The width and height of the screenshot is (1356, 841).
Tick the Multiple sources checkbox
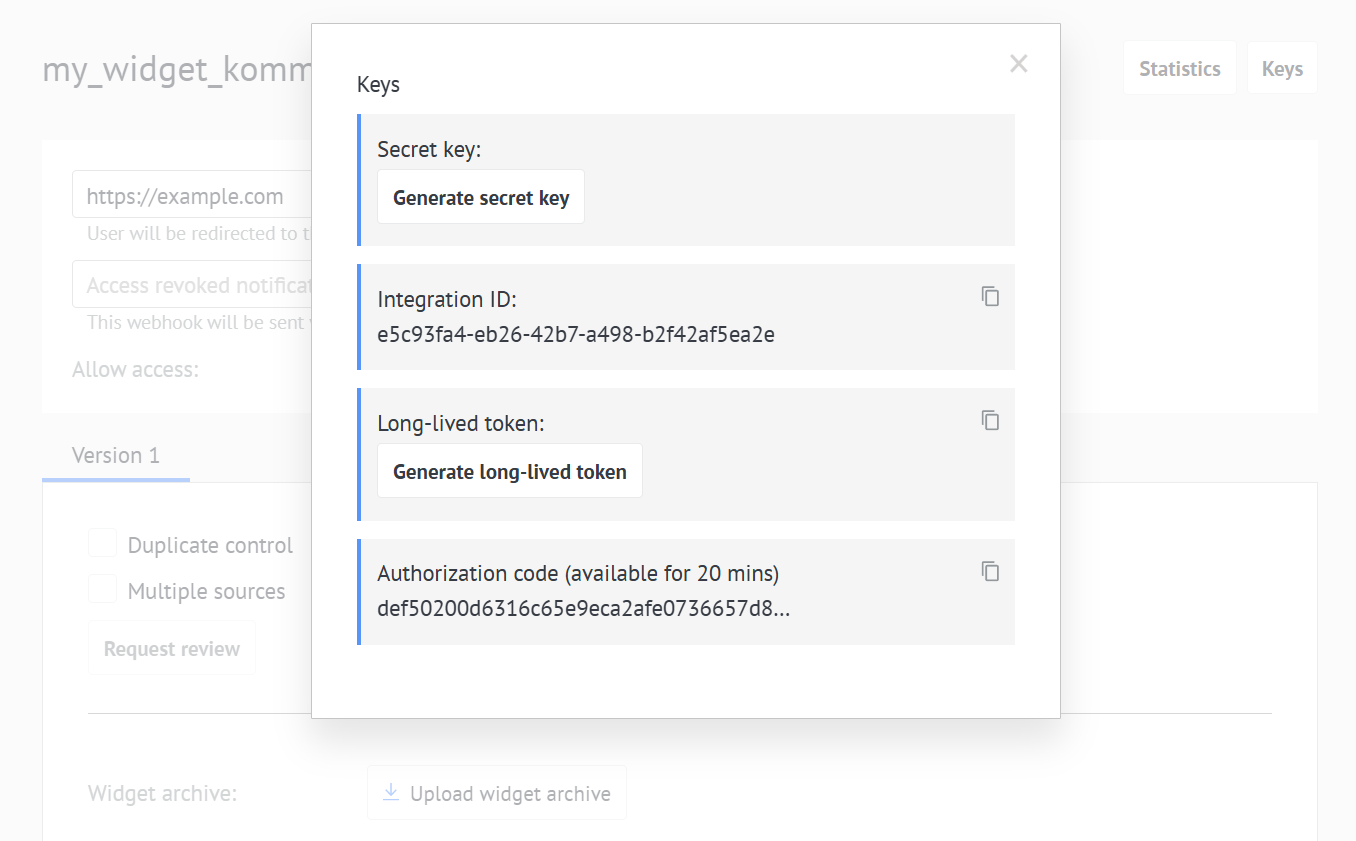point(103,590)
